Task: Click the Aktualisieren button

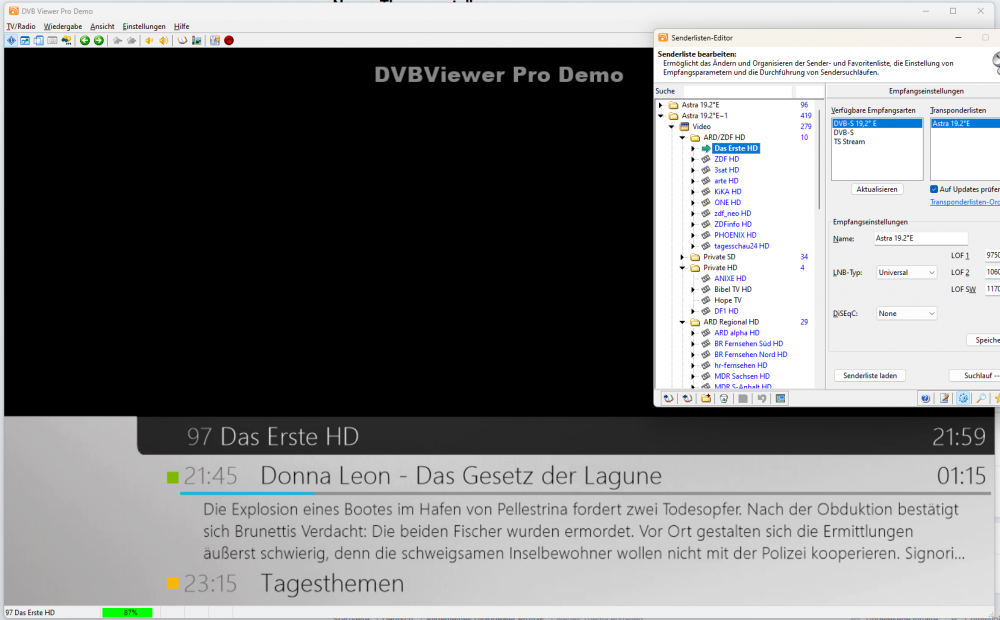Action: tap(878, 189)
